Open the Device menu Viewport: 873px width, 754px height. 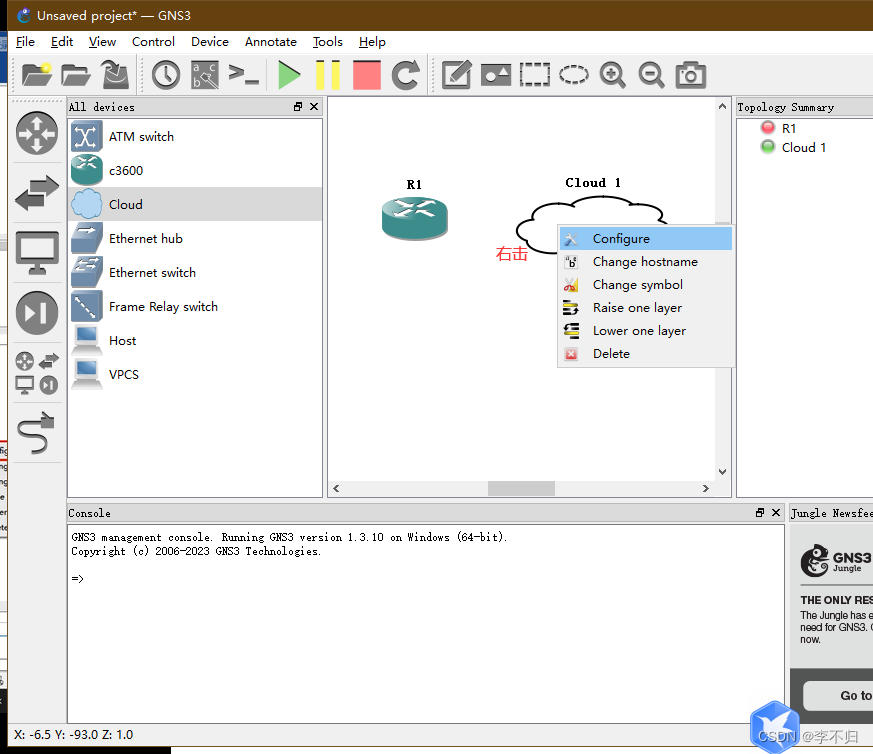pos(210,42)
